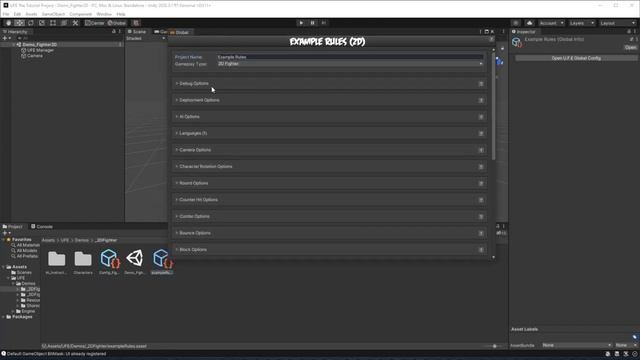Toggle the Inspector panel lock icon
The width and height of the screenshot is (640, 360).
point(629,31)
